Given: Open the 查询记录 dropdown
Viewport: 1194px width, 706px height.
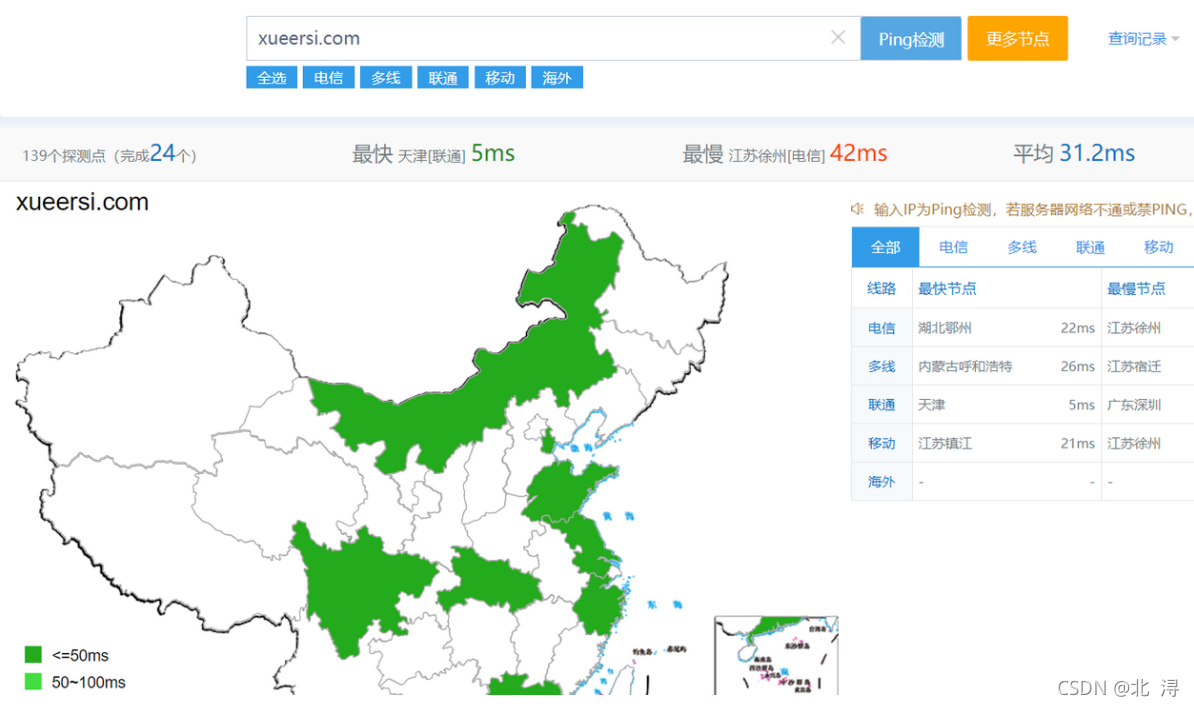Looking at the screenshot, I should [x=1143, y=38].
